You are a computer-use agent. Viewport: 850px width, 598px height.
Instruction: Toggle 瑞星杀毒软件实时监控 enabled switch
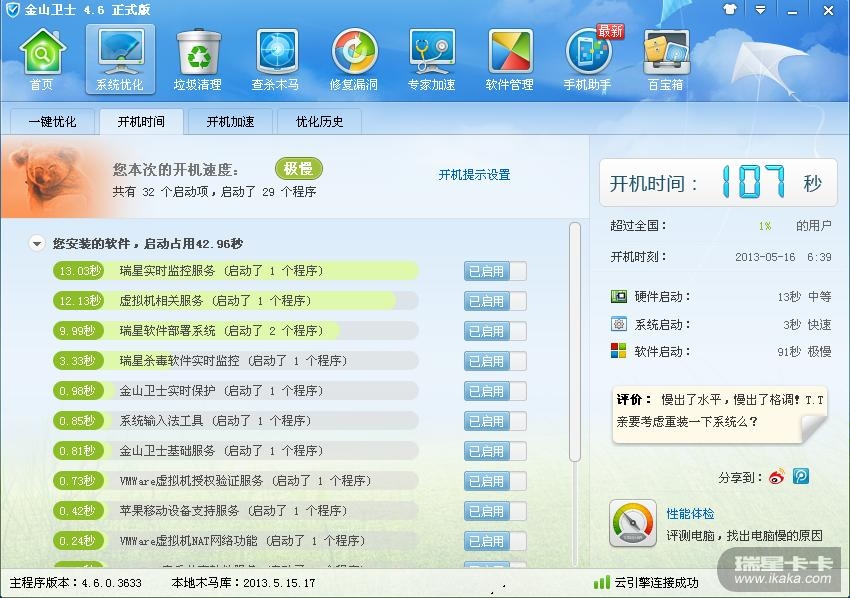pyautogui.click(x=495, y=361)
